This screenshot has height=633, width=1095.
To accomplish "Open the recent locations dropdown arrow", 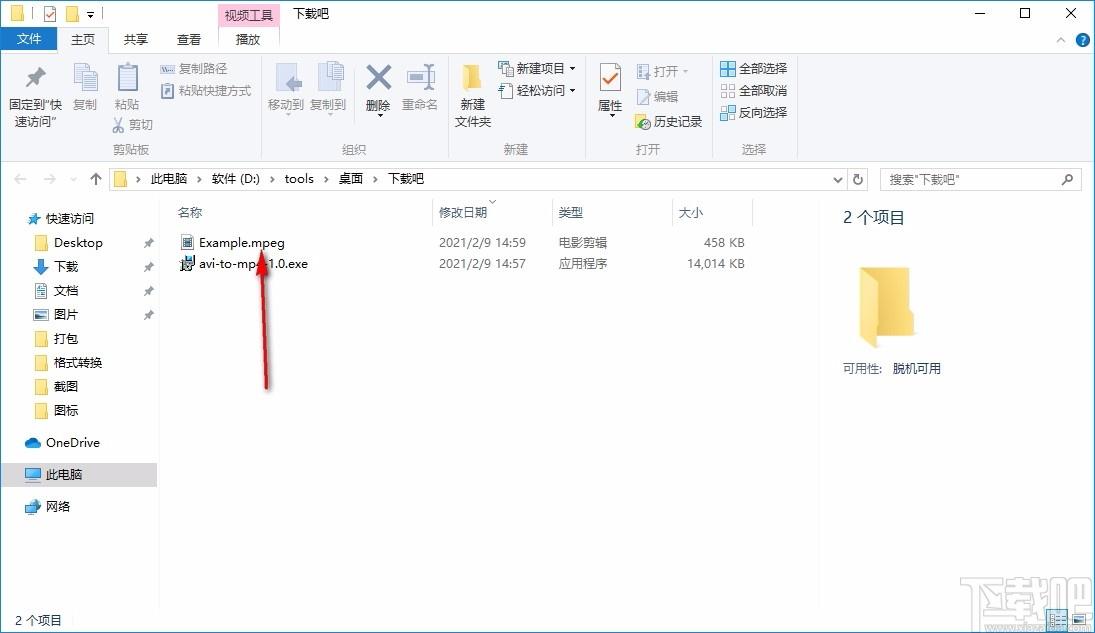I will pyautogui.click(x=73, y=180).
